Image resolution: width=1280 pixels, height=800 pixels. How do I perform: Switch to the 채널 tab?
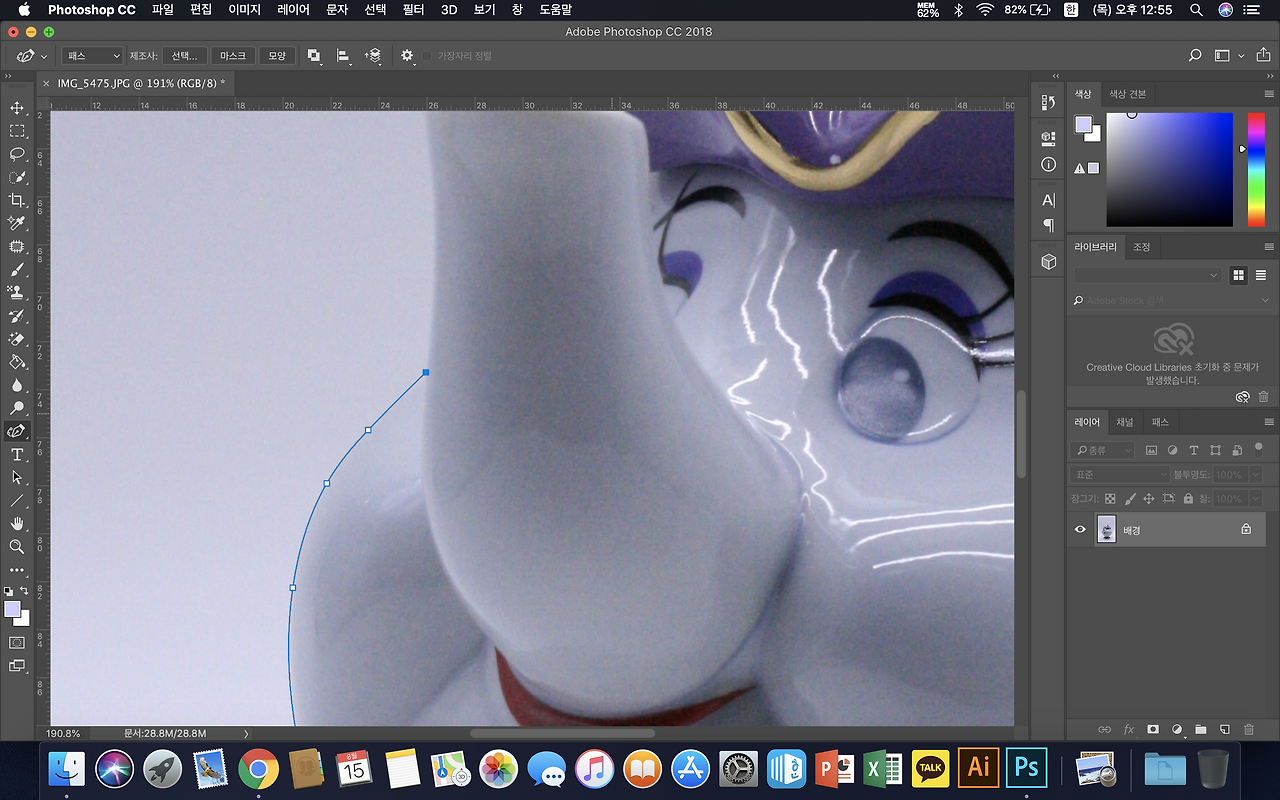(1125, 422)
